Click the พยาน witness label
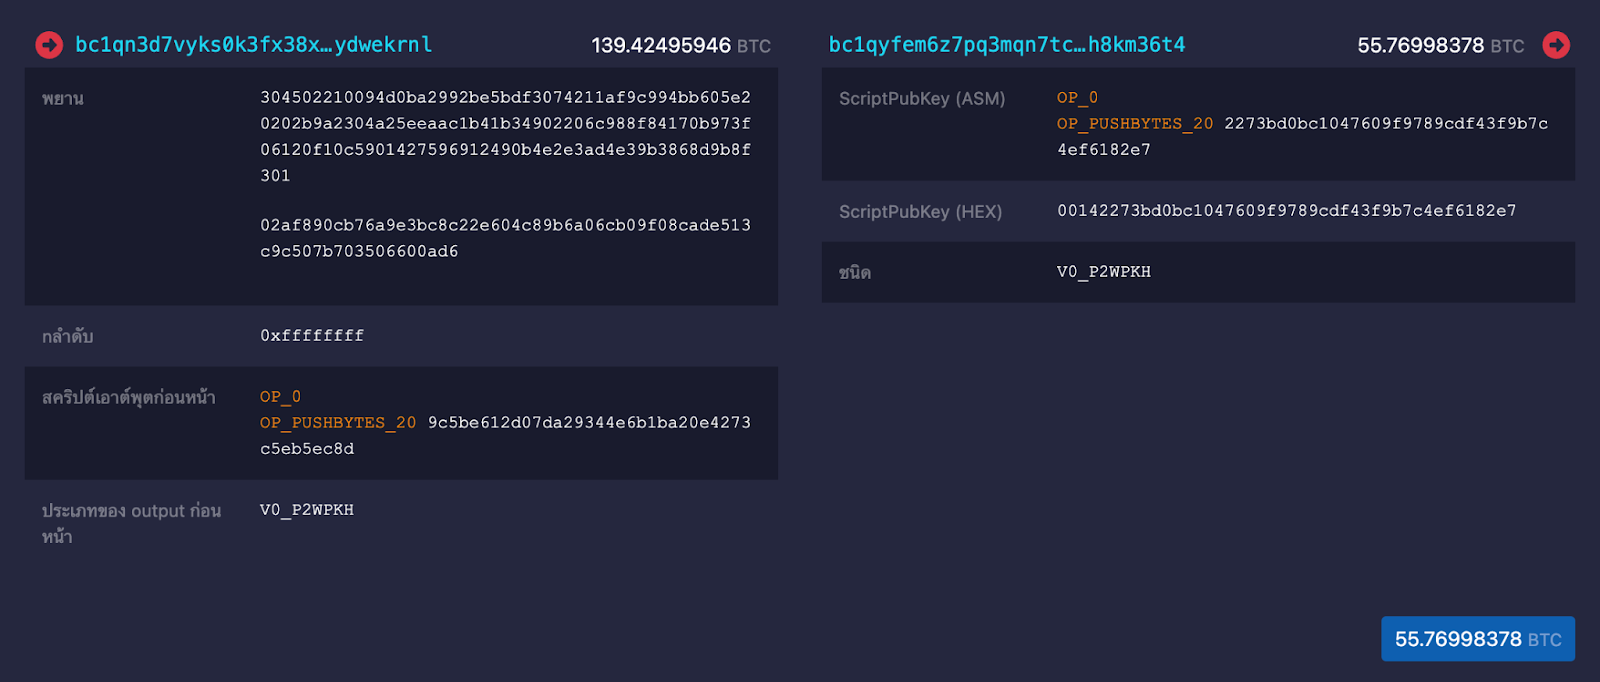The height and width of the screenshot is (682, 1600). click(63, 99)
